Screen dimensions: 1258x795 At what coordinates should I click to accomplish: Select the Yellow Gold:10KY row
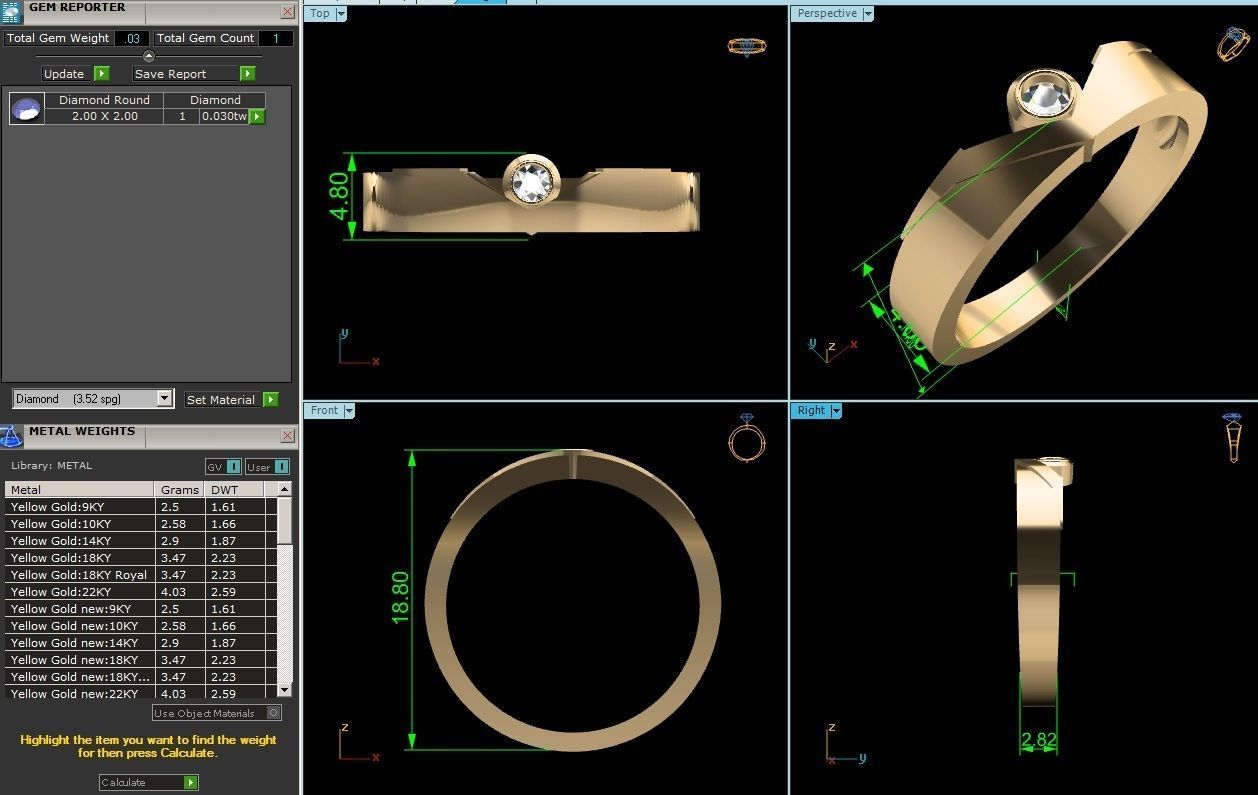[x=141, y=524]
